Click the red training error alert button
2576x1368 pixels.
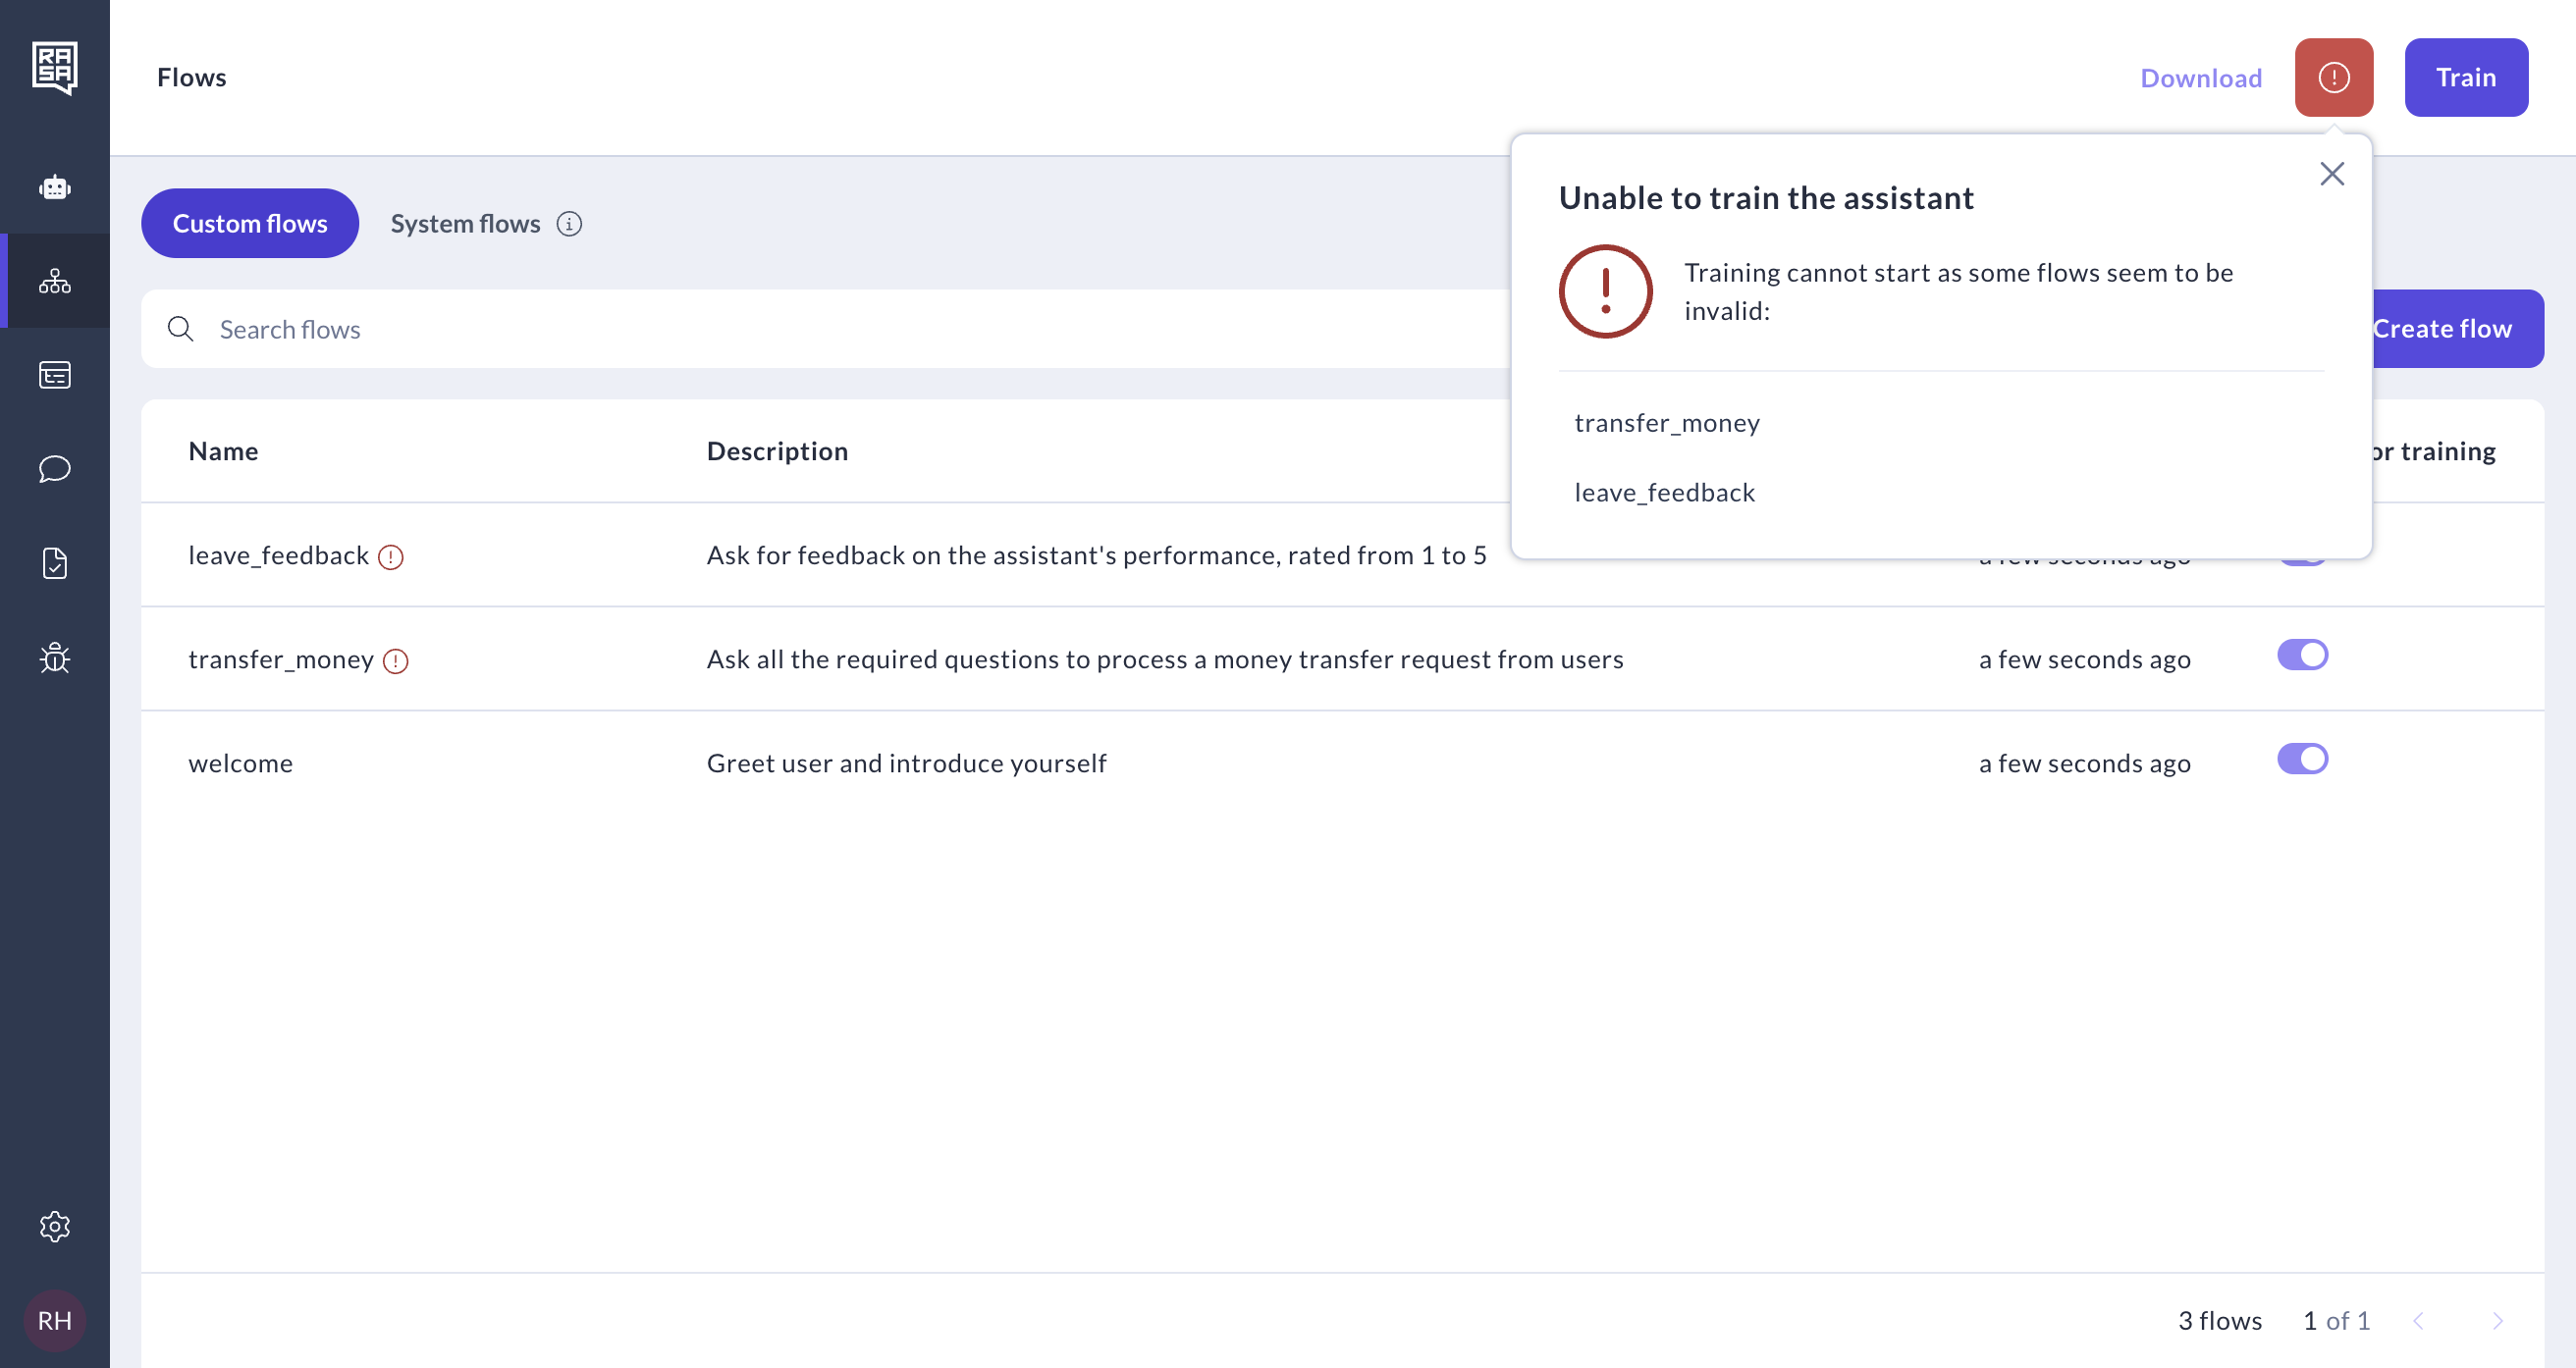click(x=2333, y=77)
